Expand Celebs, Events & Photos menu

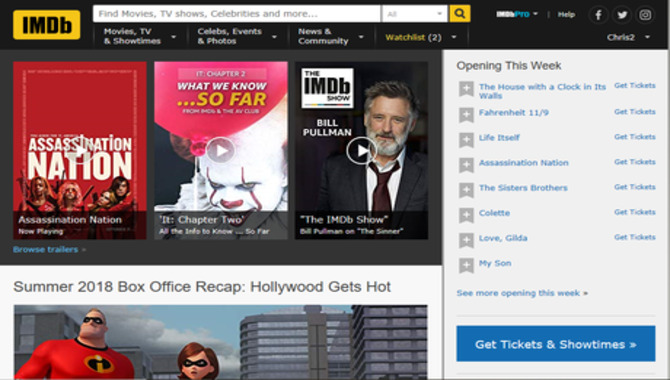coord(237,36)
